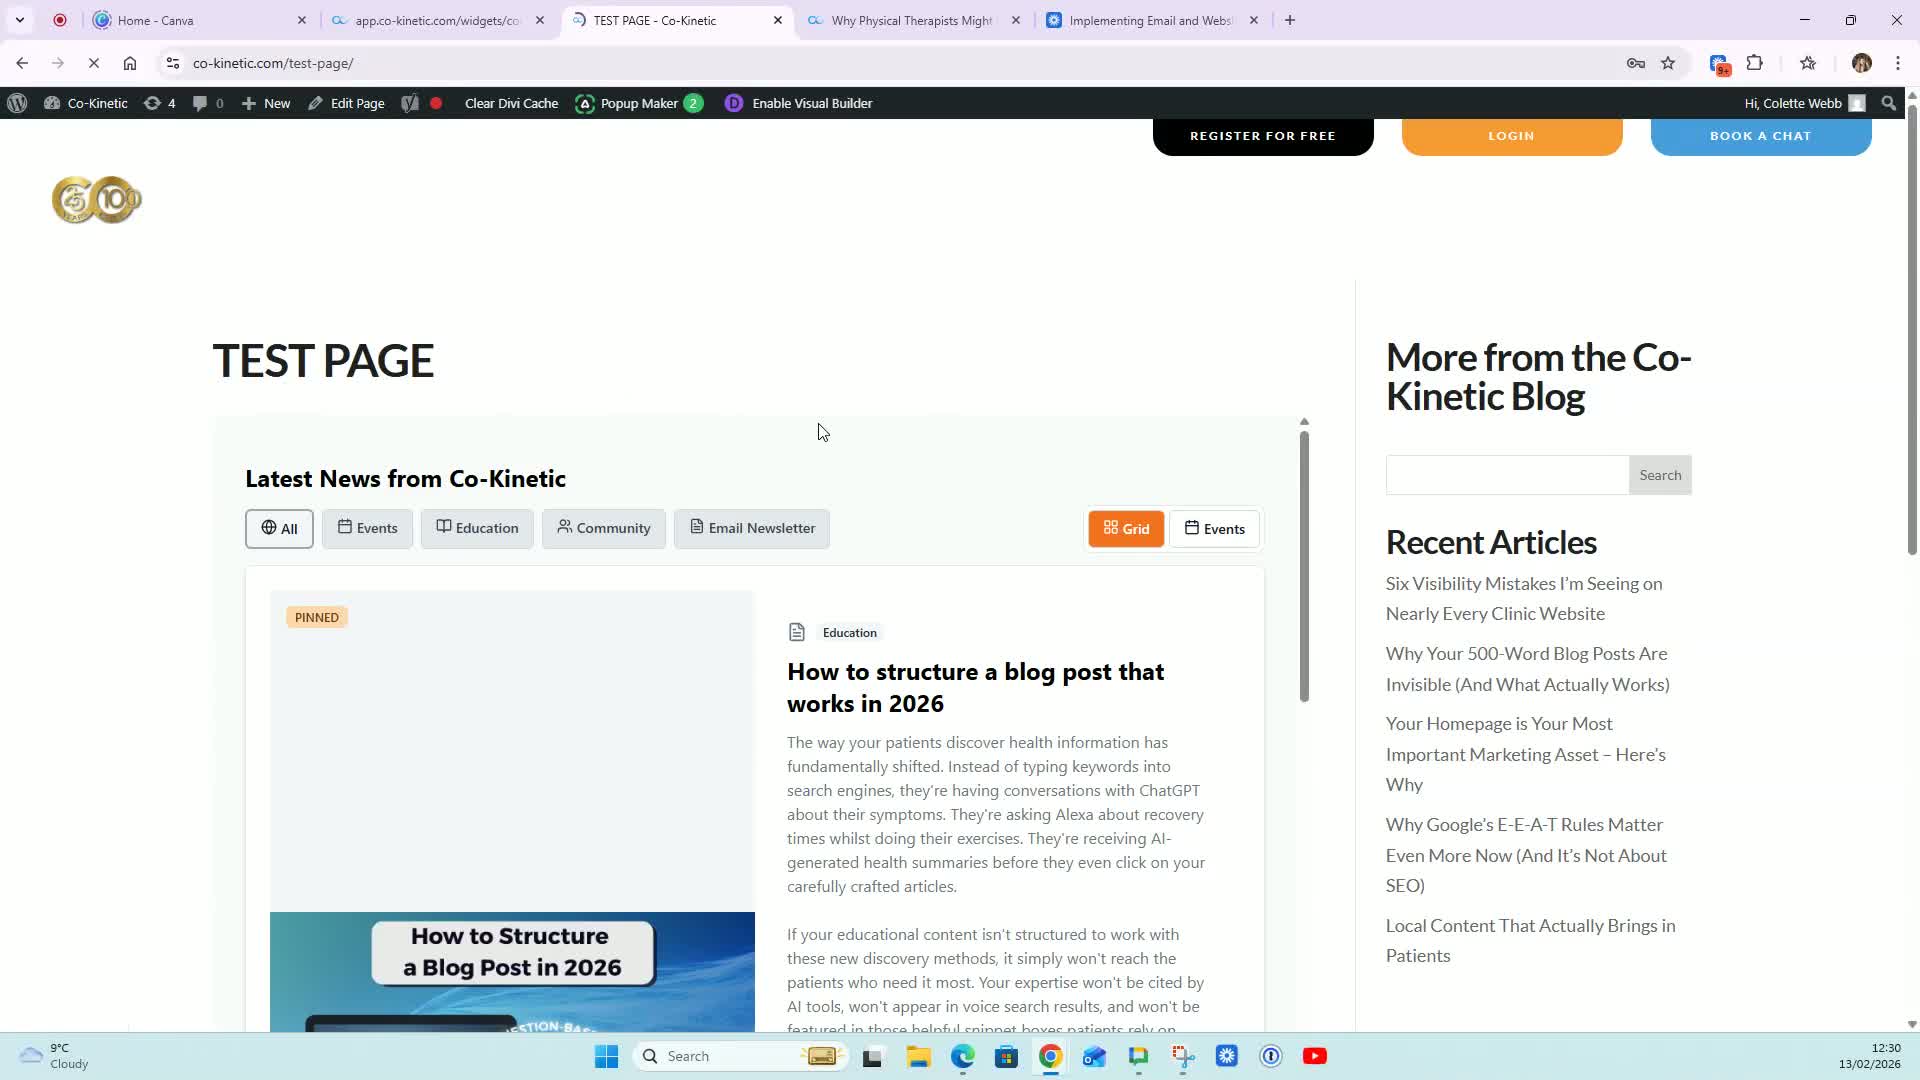The image size is (1920, 1080).
Task: Open 'Why Google's E-E-A-T Rules Matter' article
Action: coord(1526,855)
